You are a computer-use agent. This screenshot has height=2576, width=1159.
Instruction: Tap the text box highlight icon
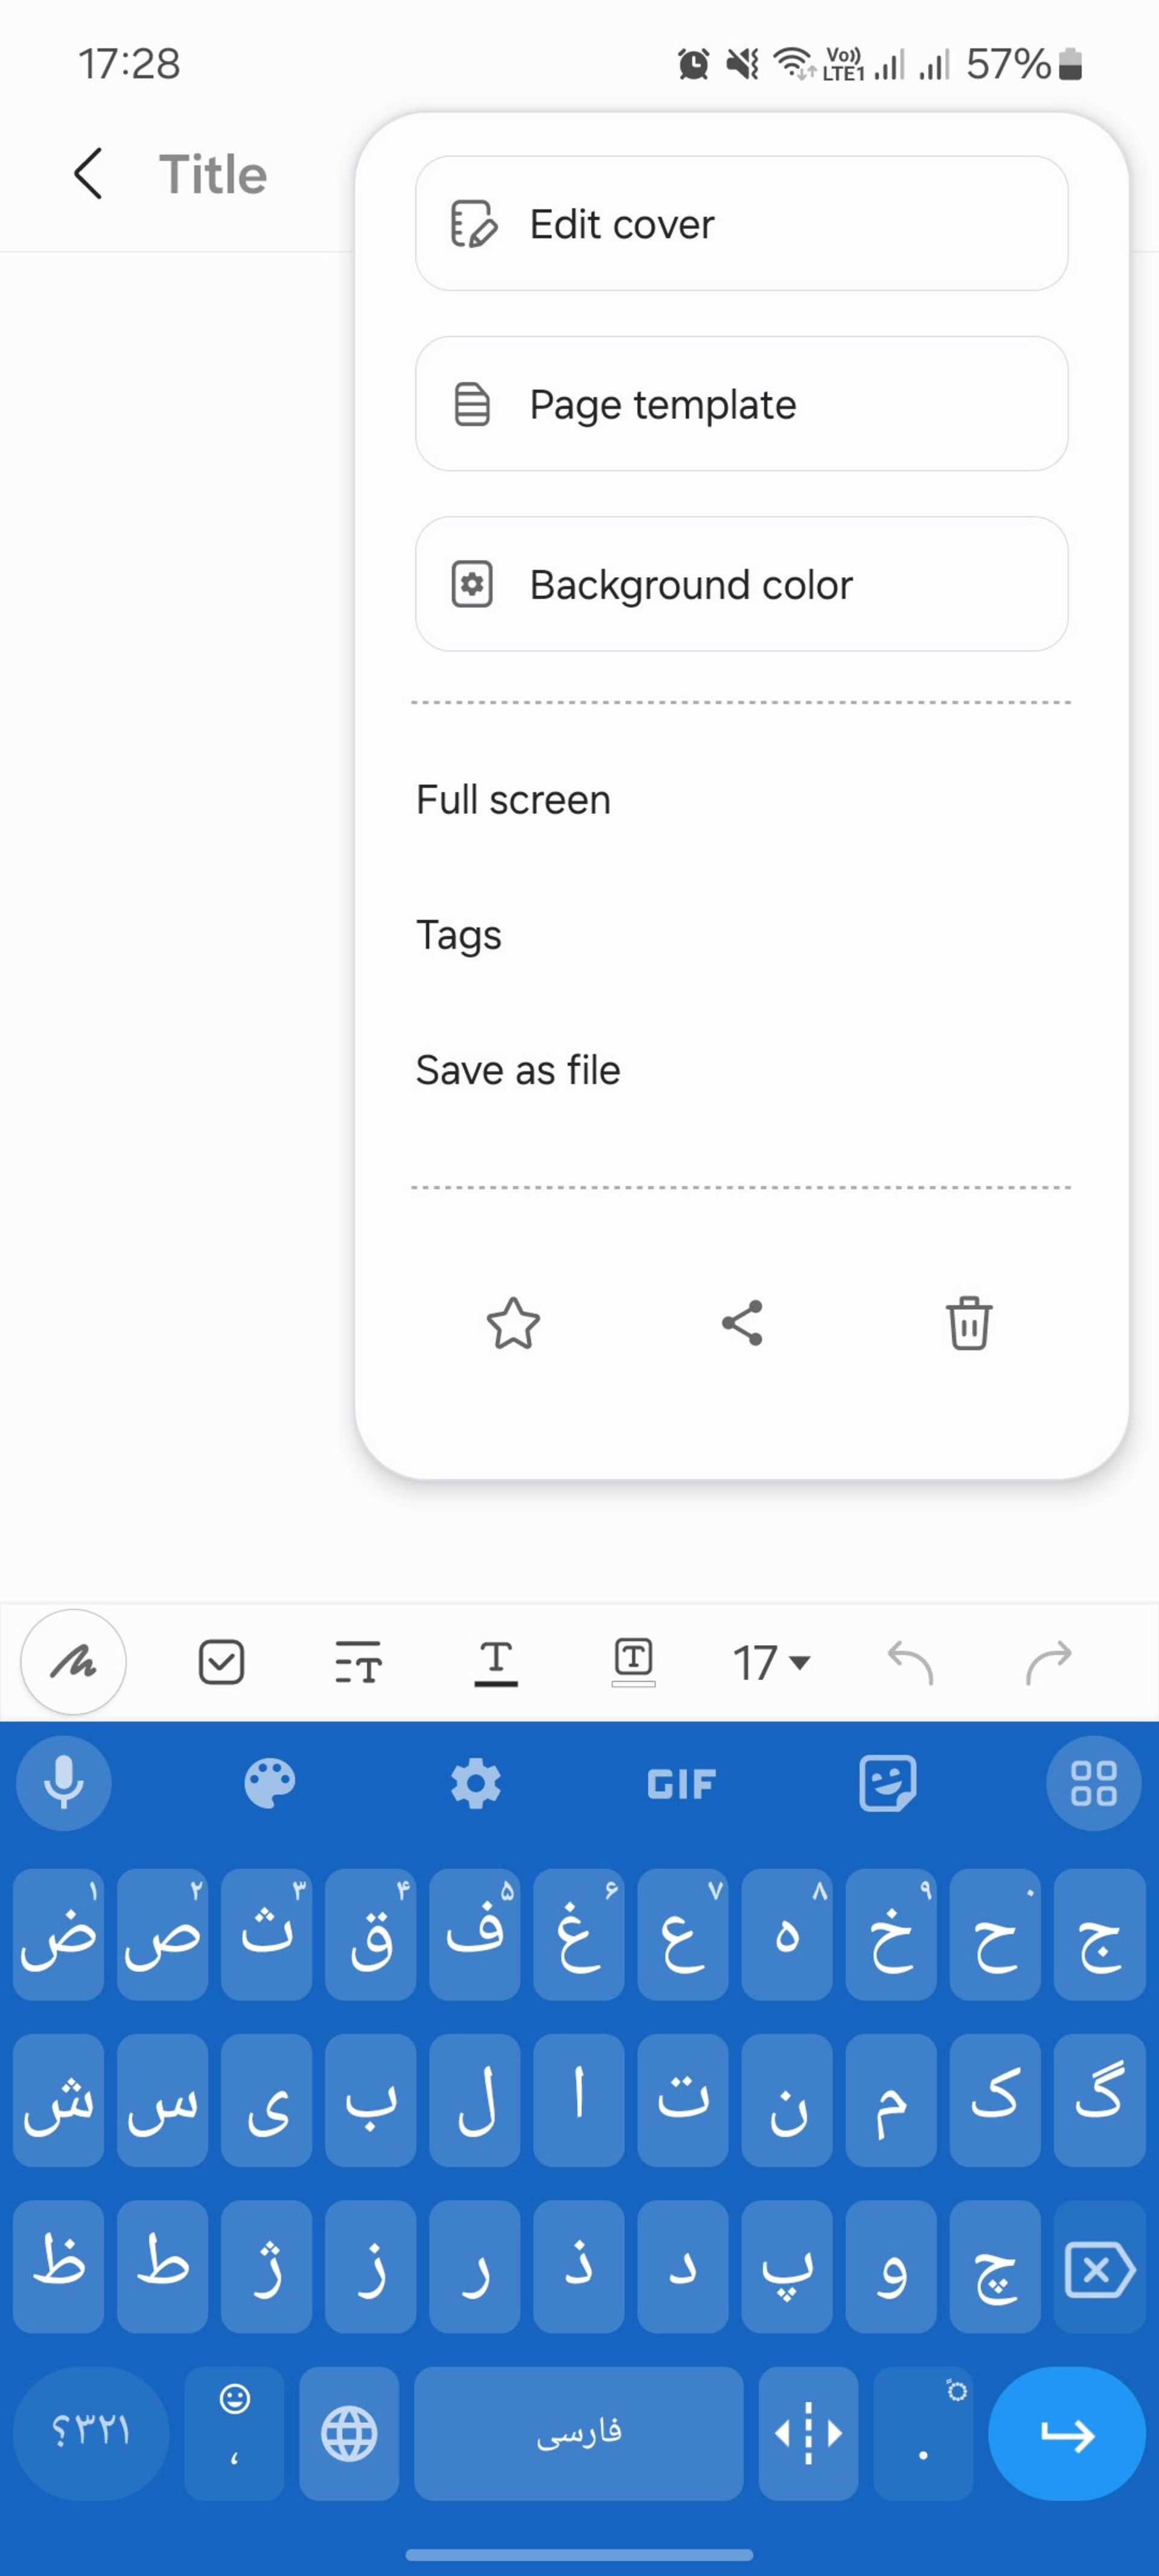pos(633,1662)
